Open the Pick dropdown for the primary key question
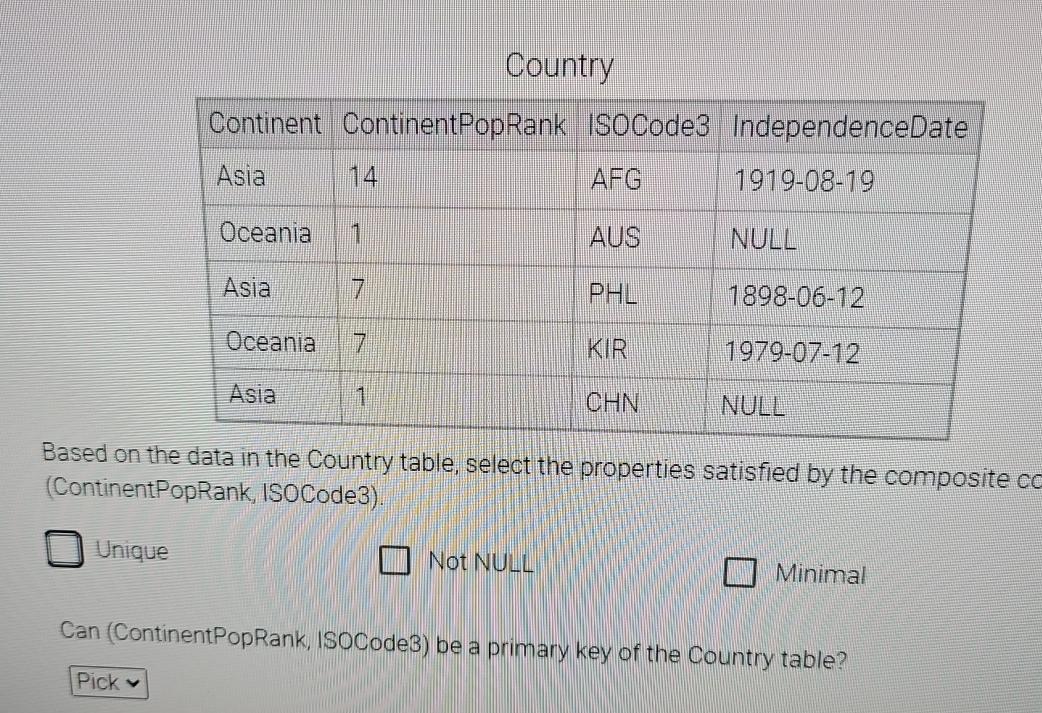Image resolution: width=1042 pixels, height=713 pixels. 106,682
